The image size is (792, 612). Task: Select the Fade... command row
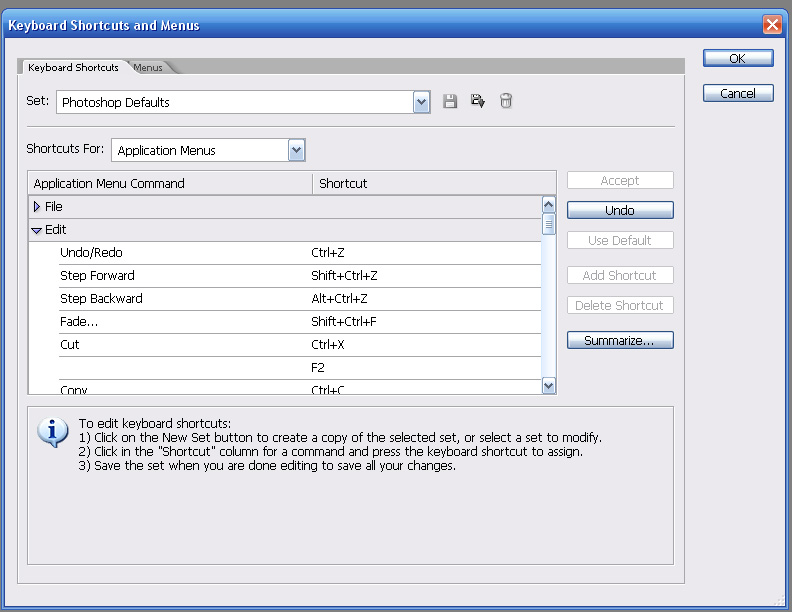point(300,322)
